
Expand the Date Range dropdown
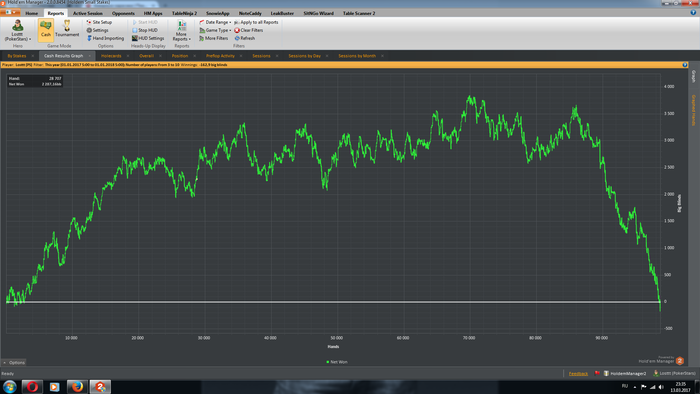pos(215,22)
